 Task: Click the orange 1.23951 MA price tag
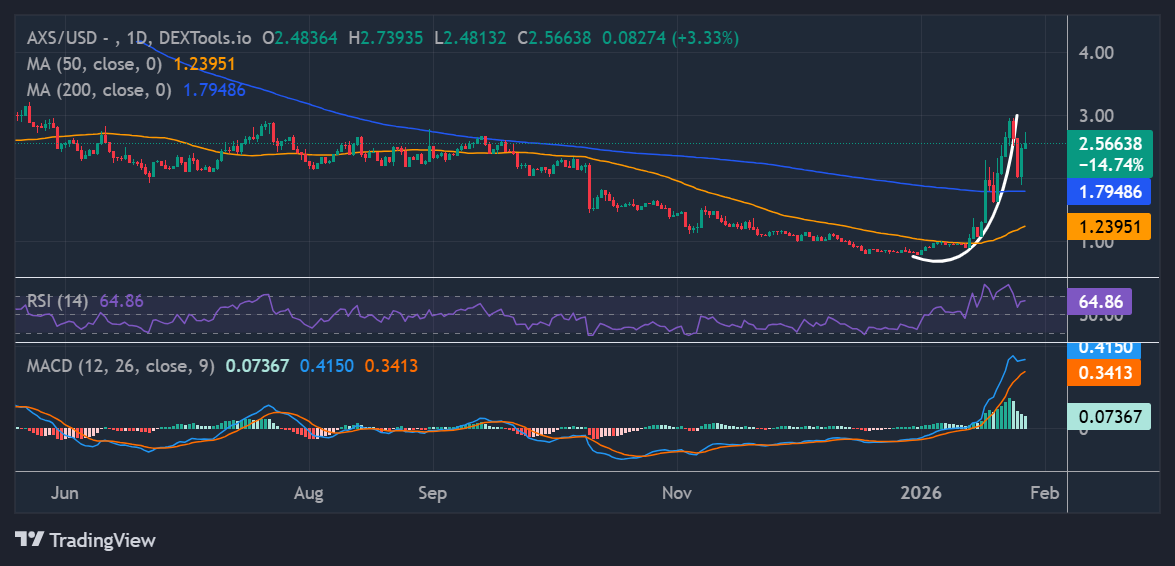1107,227
